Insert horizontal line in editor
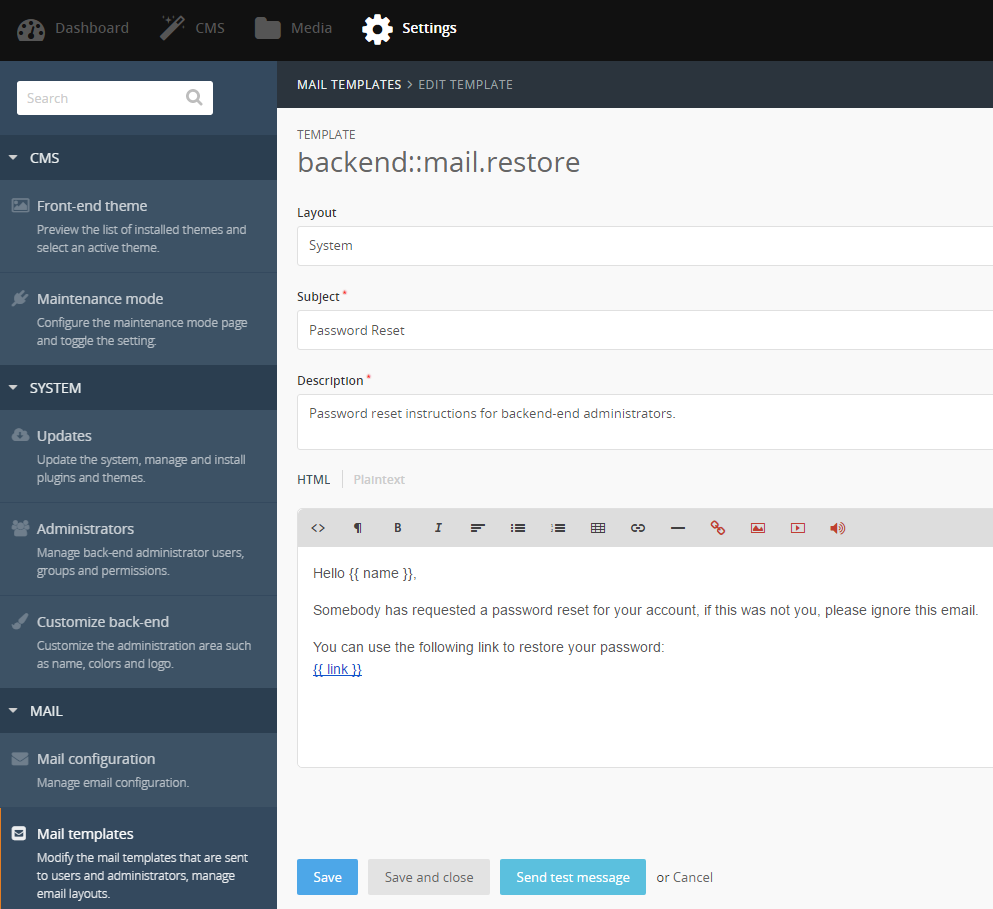 tap(678, 528)
